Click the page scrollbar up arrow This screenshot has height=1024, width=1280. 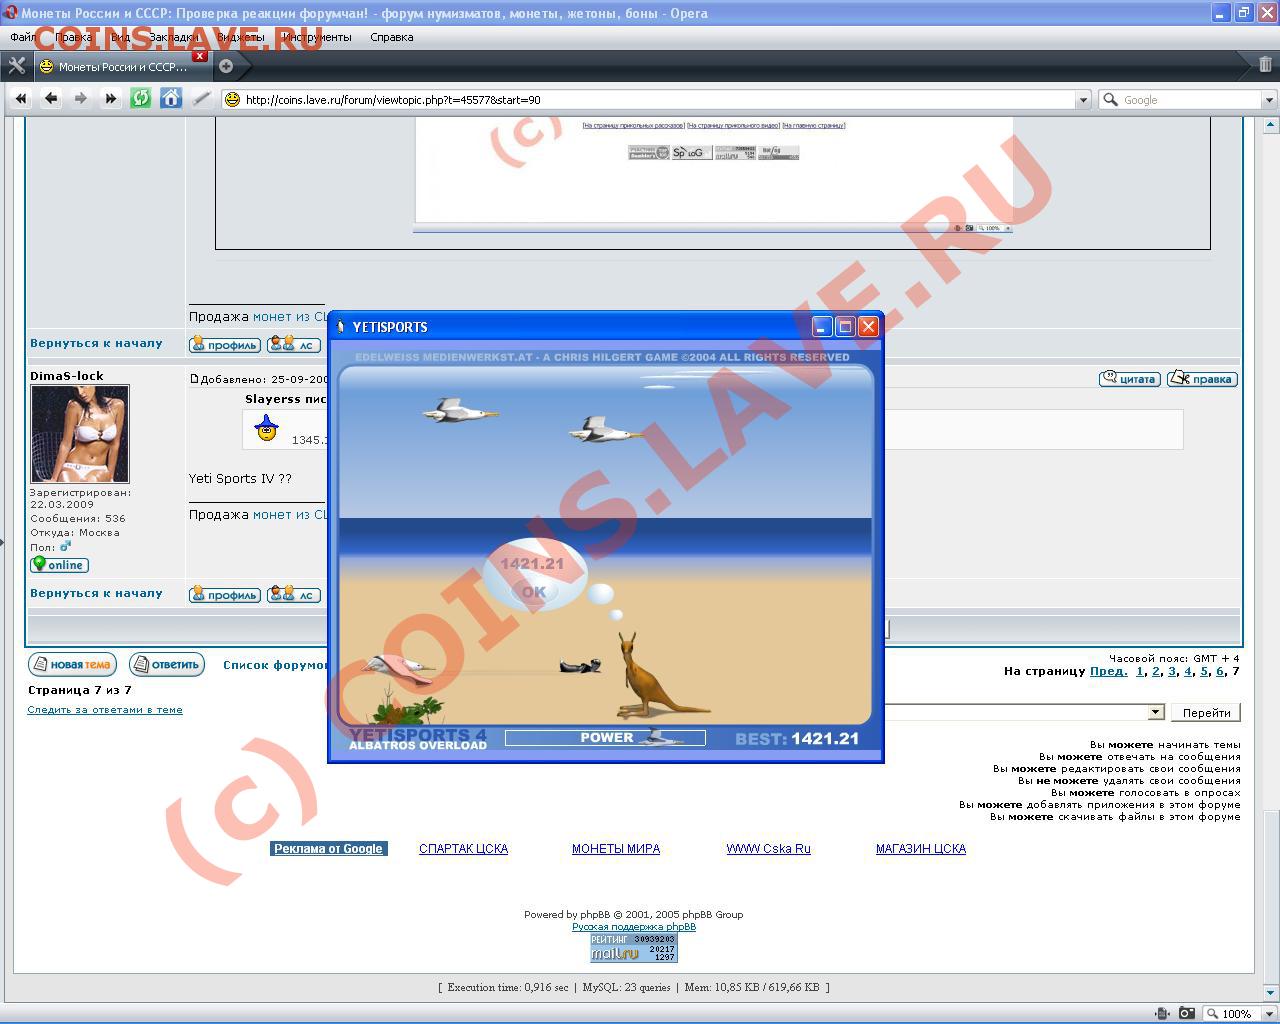[1270, 125]
